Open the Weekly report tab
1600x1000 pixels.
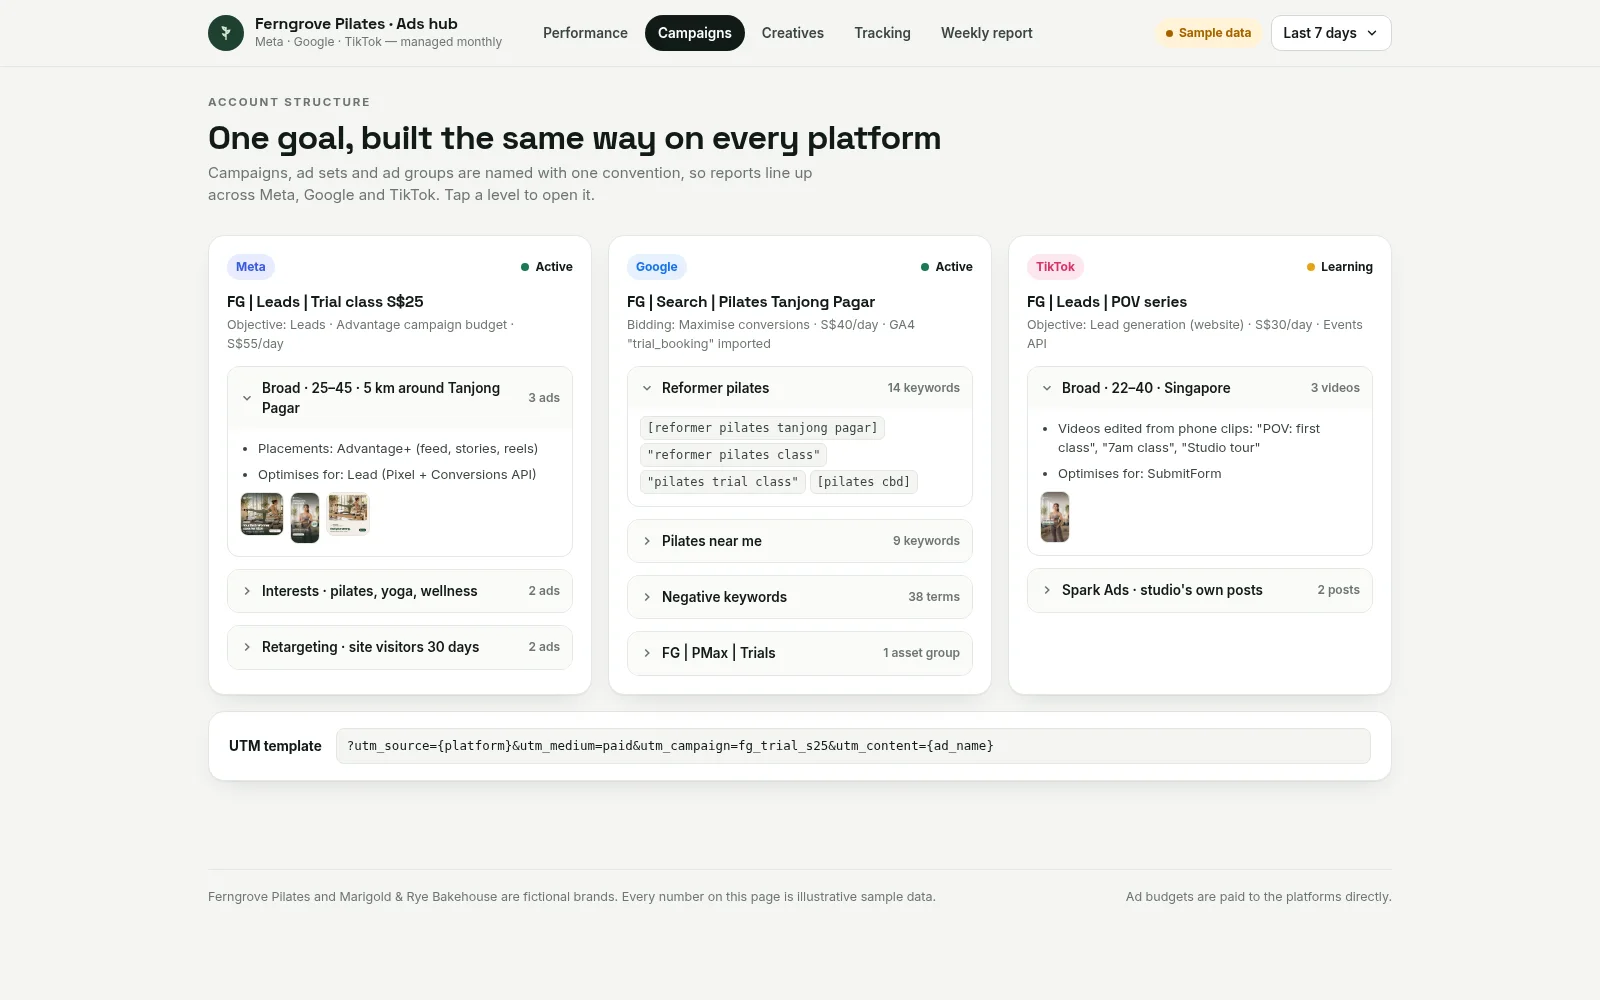[987, 33]
